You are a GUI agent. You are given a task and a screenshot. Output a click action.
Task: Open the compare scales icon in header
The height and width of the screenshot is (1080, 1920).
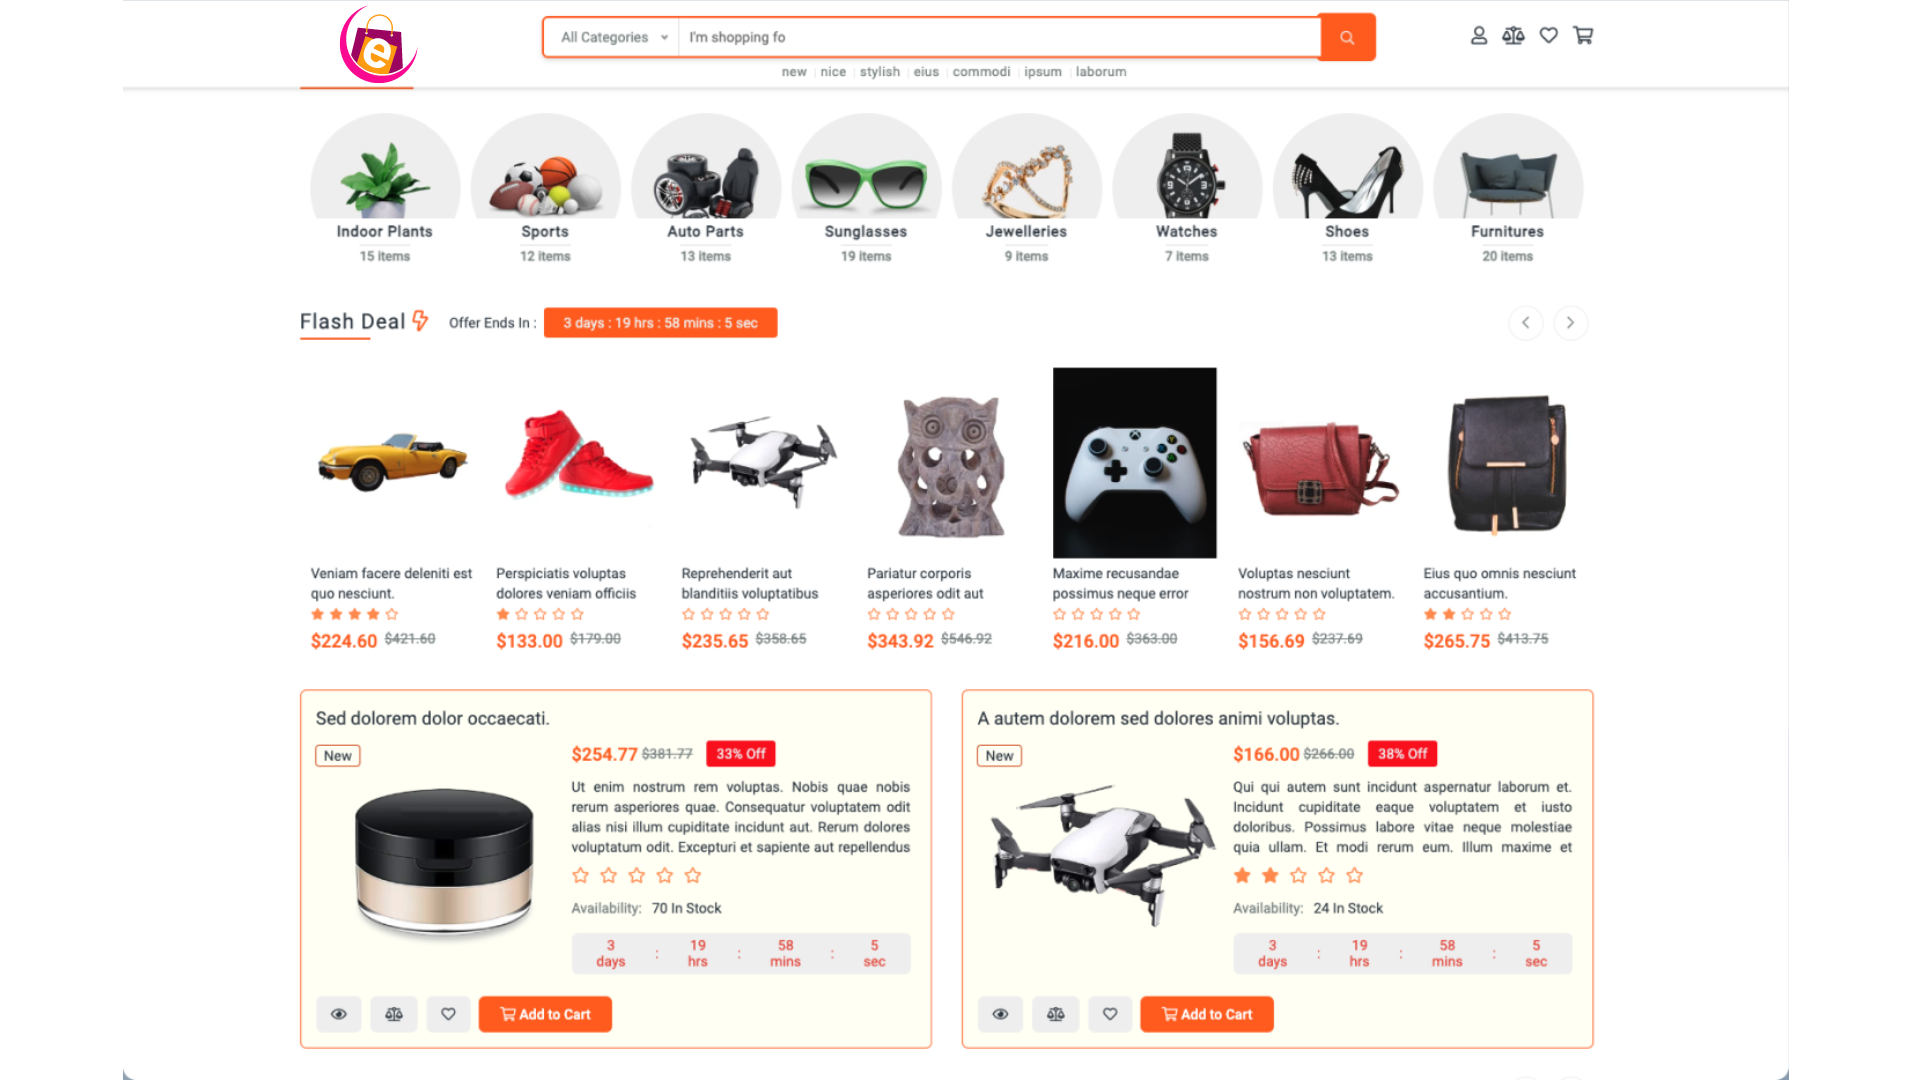pos(1513,36)
